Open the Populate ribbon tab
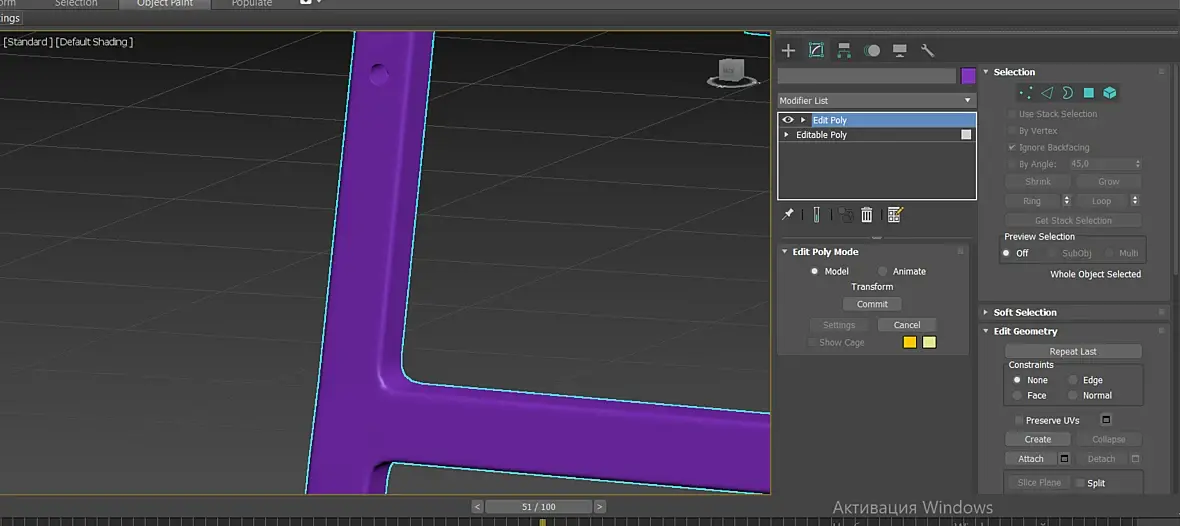Viewport: 1180px width, 526px height. point(251,4)
